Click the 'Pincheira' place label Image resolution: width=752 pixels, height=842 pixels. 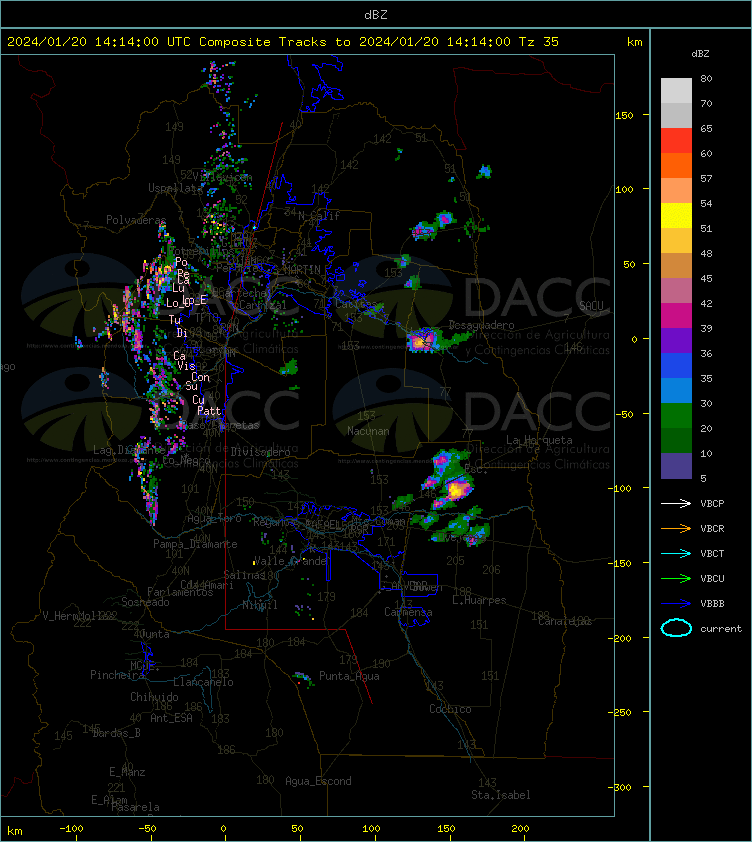coord(117,674)
